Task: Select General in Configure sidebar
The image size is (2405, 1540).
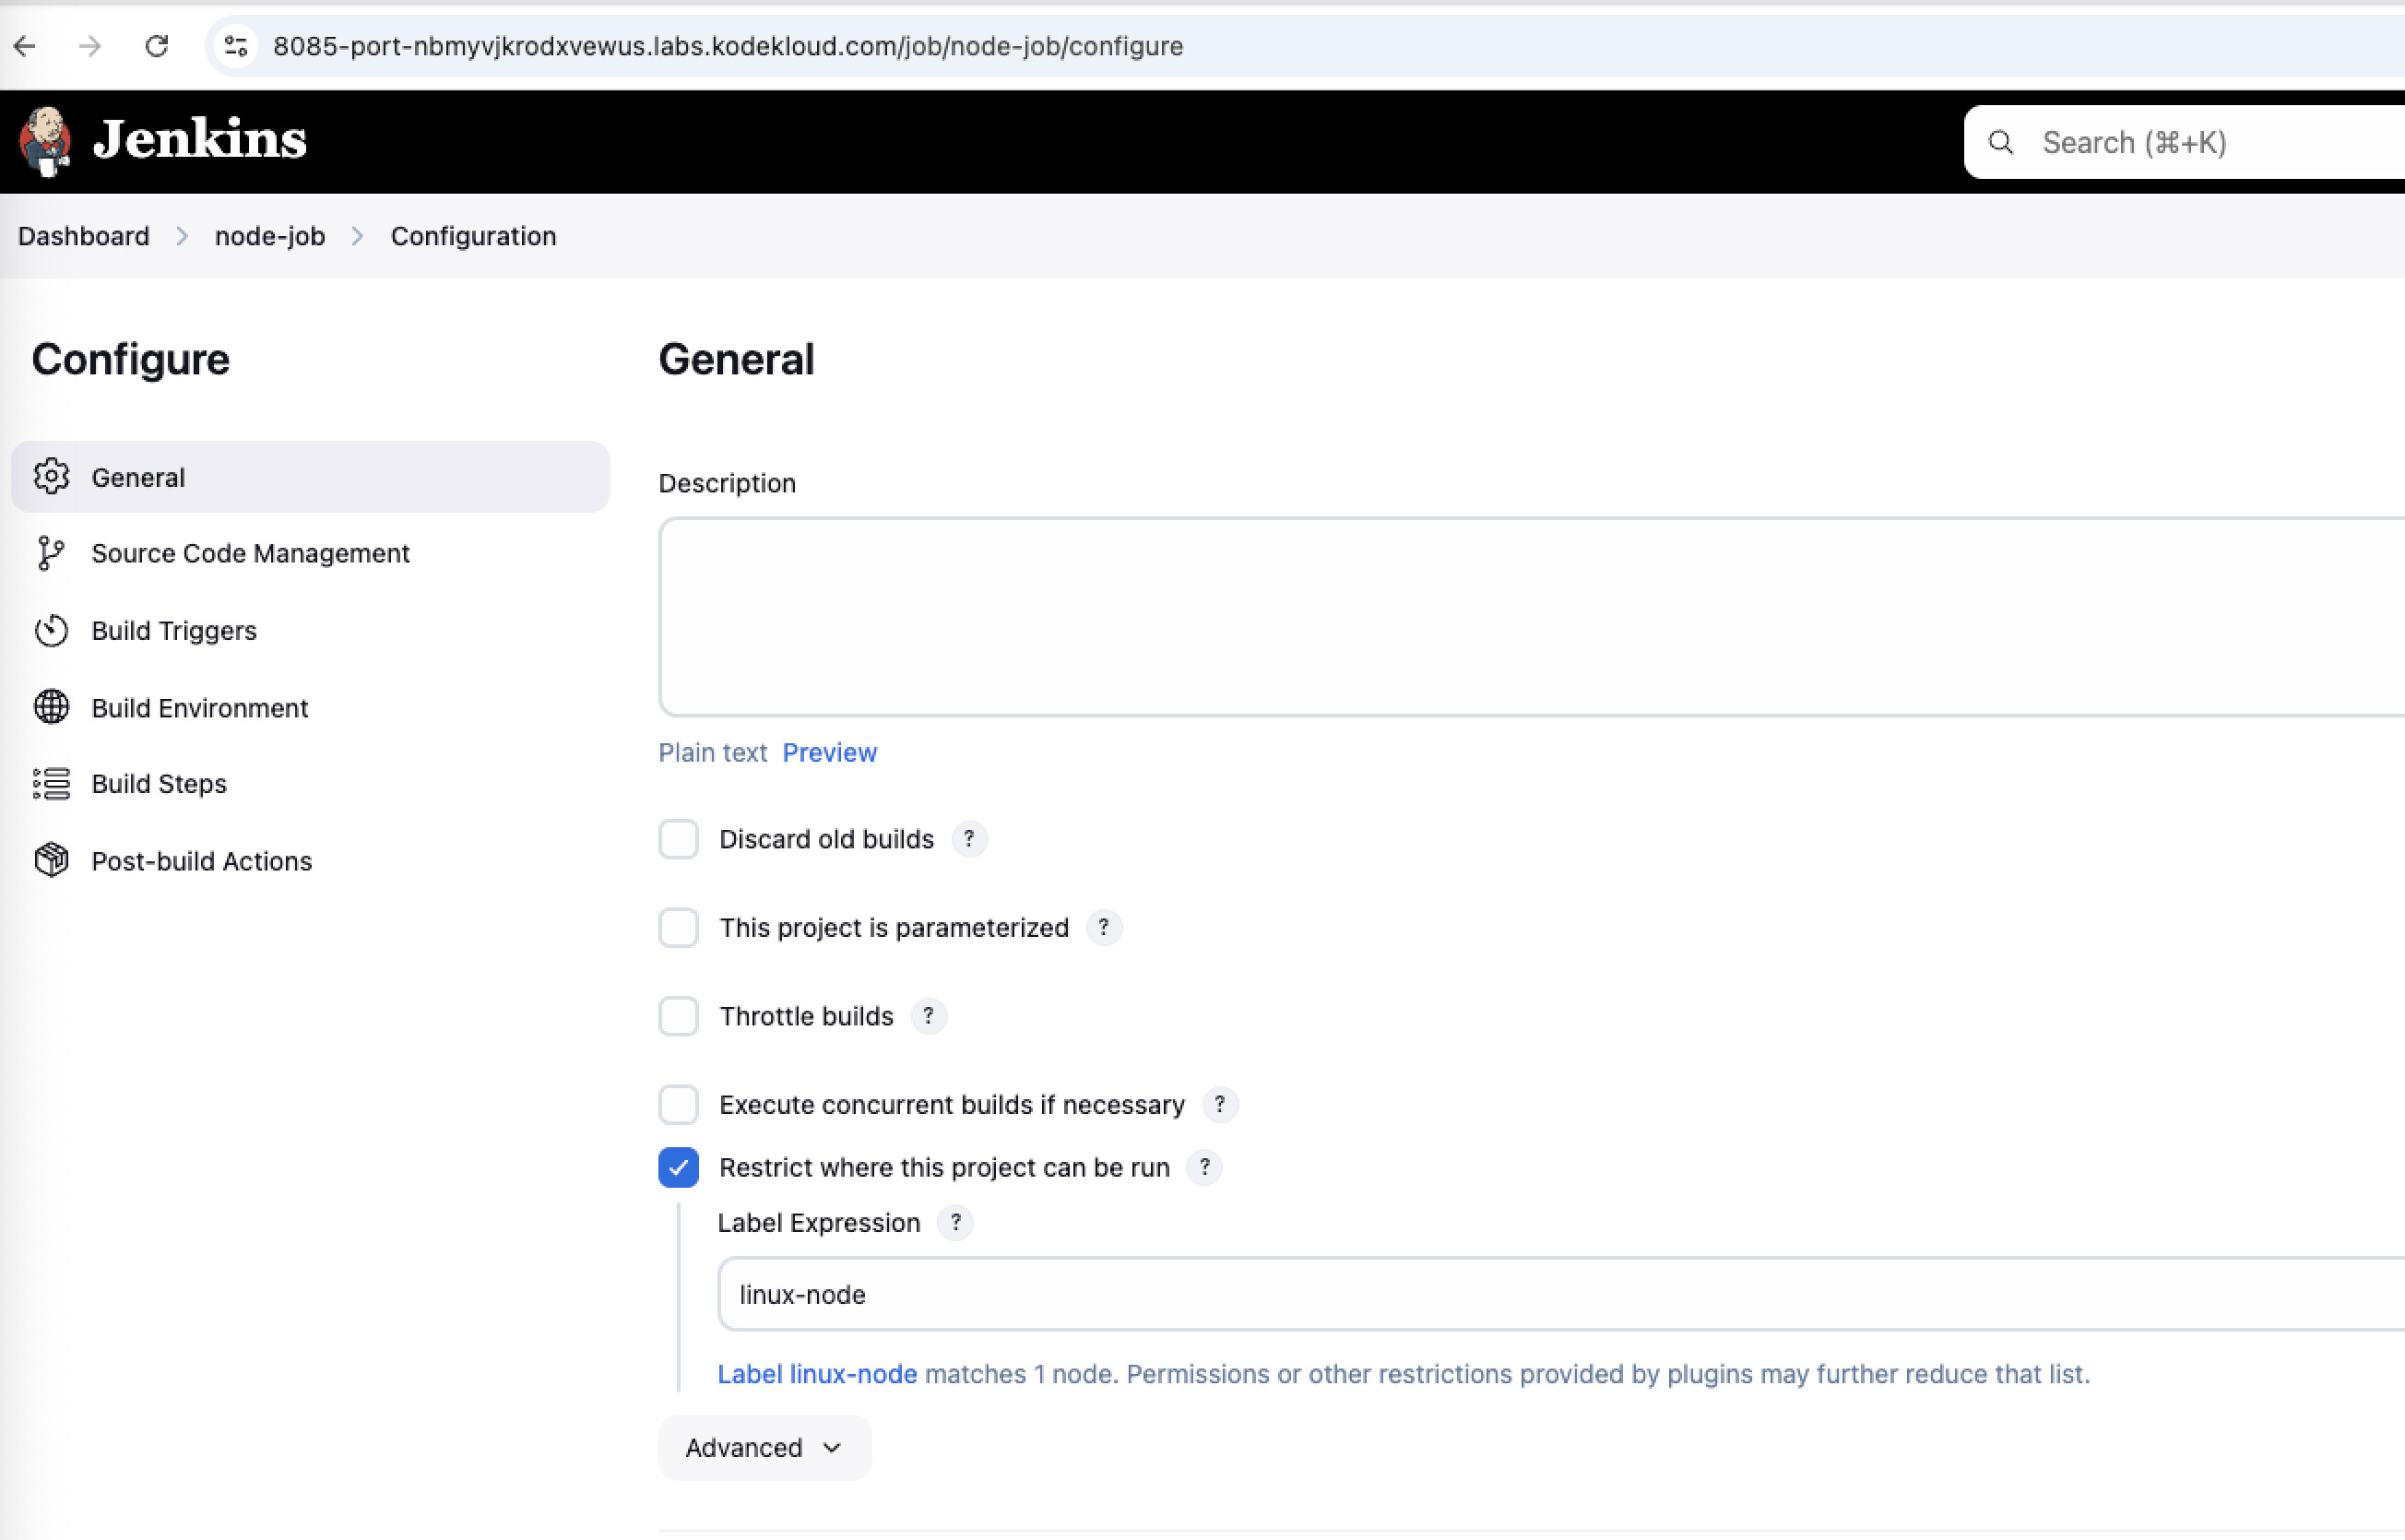Action: (x=310, y=477)
